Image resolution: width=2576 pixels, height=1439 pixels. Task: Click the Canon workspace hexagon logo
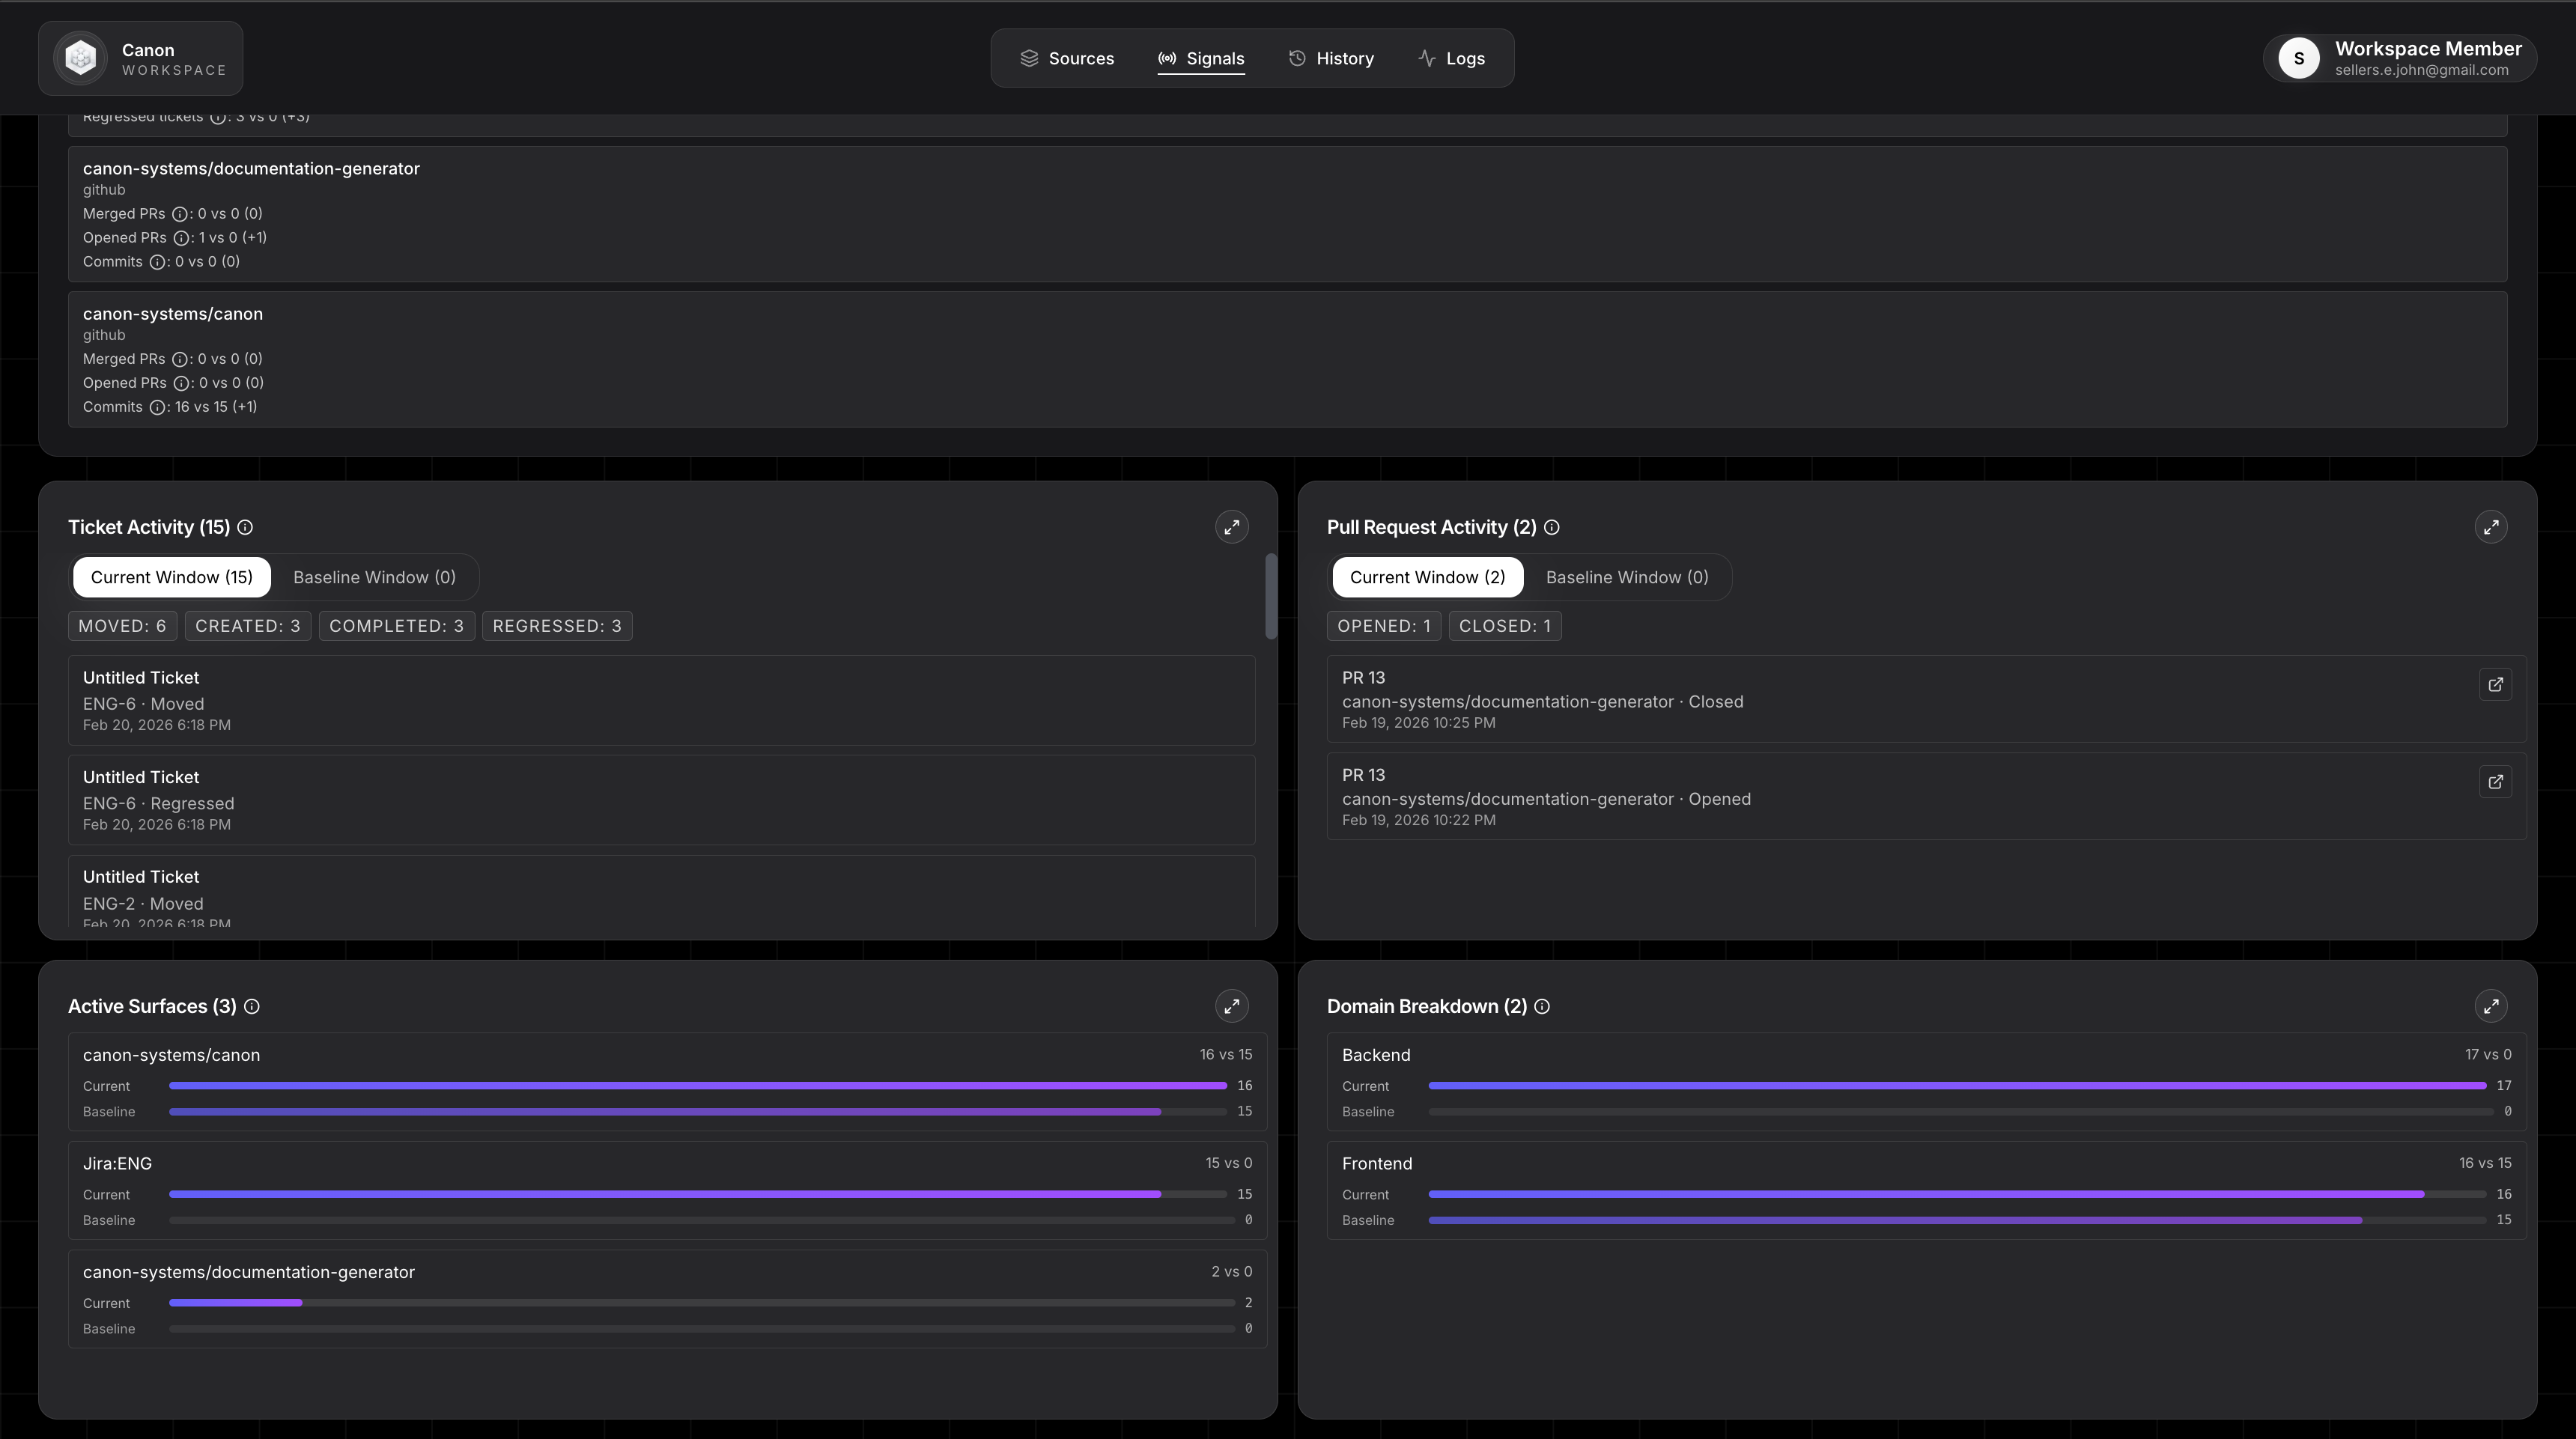click(81, 57)
